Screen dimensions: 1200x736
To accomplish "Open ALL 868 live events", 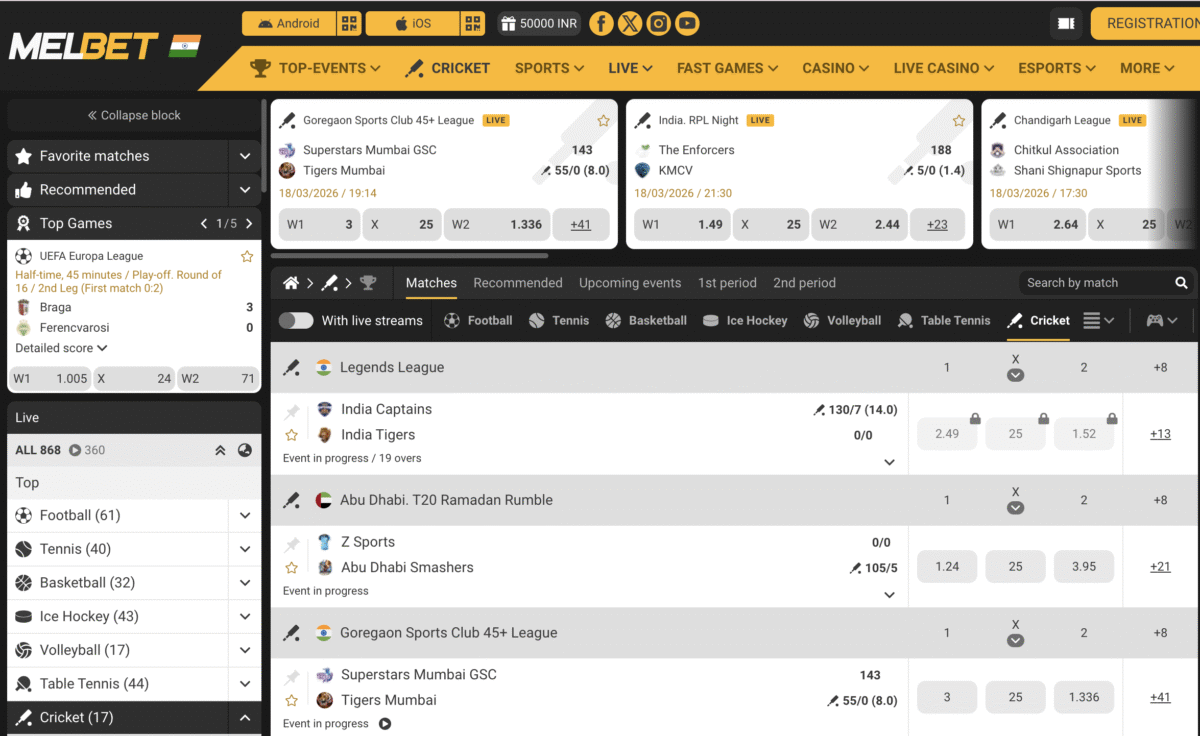I will click(38, 450).
